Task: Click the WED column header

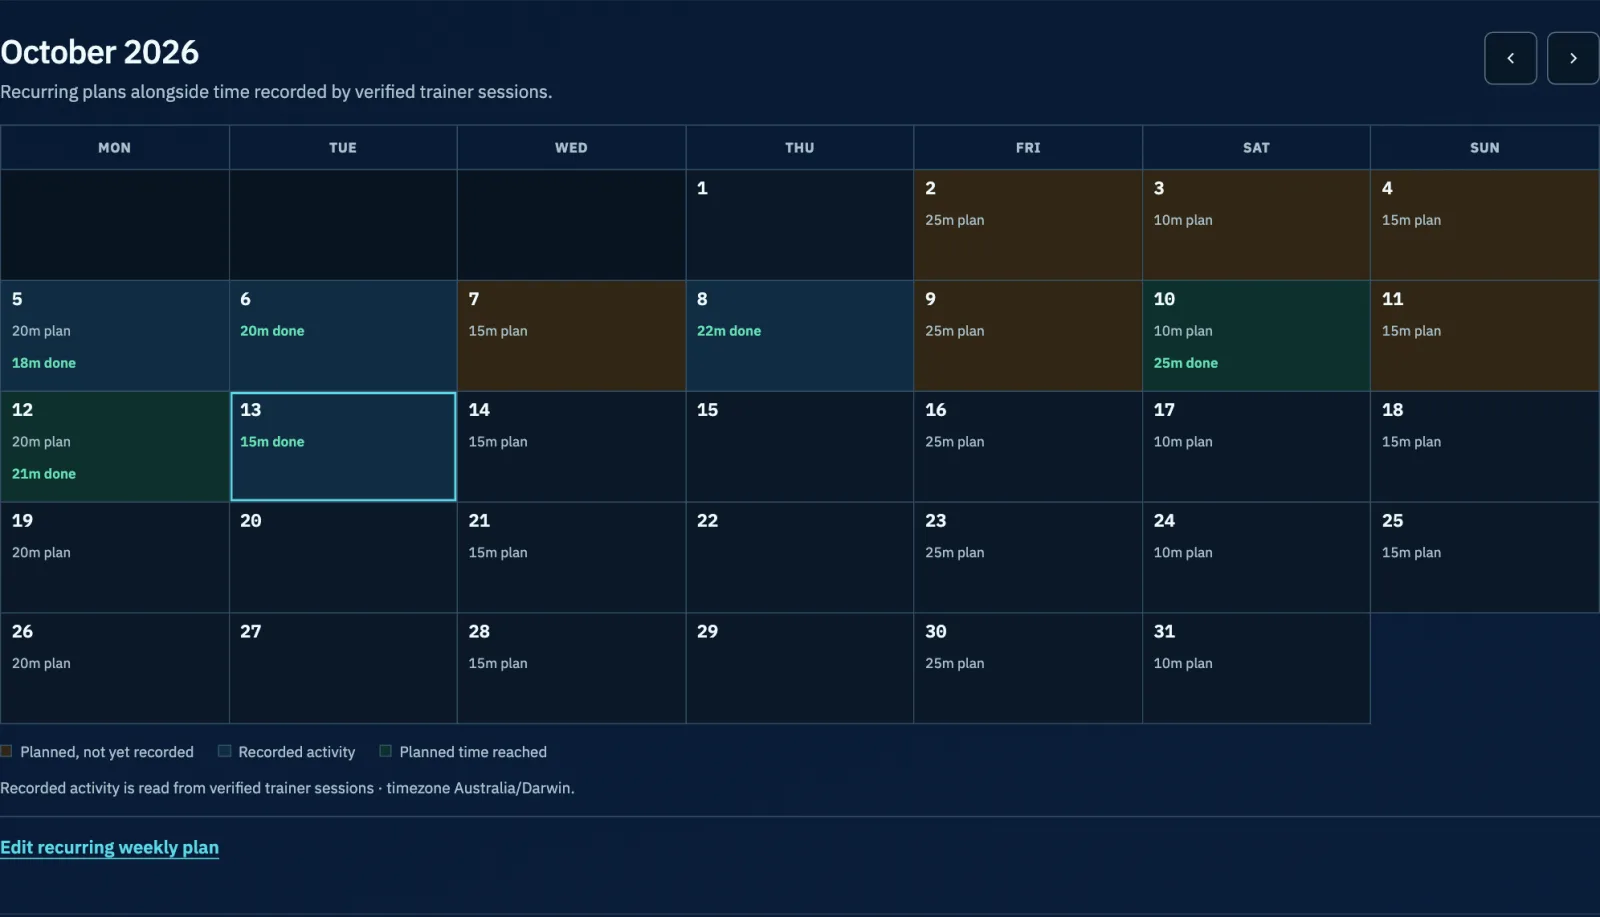Action: tap(571, 148)
